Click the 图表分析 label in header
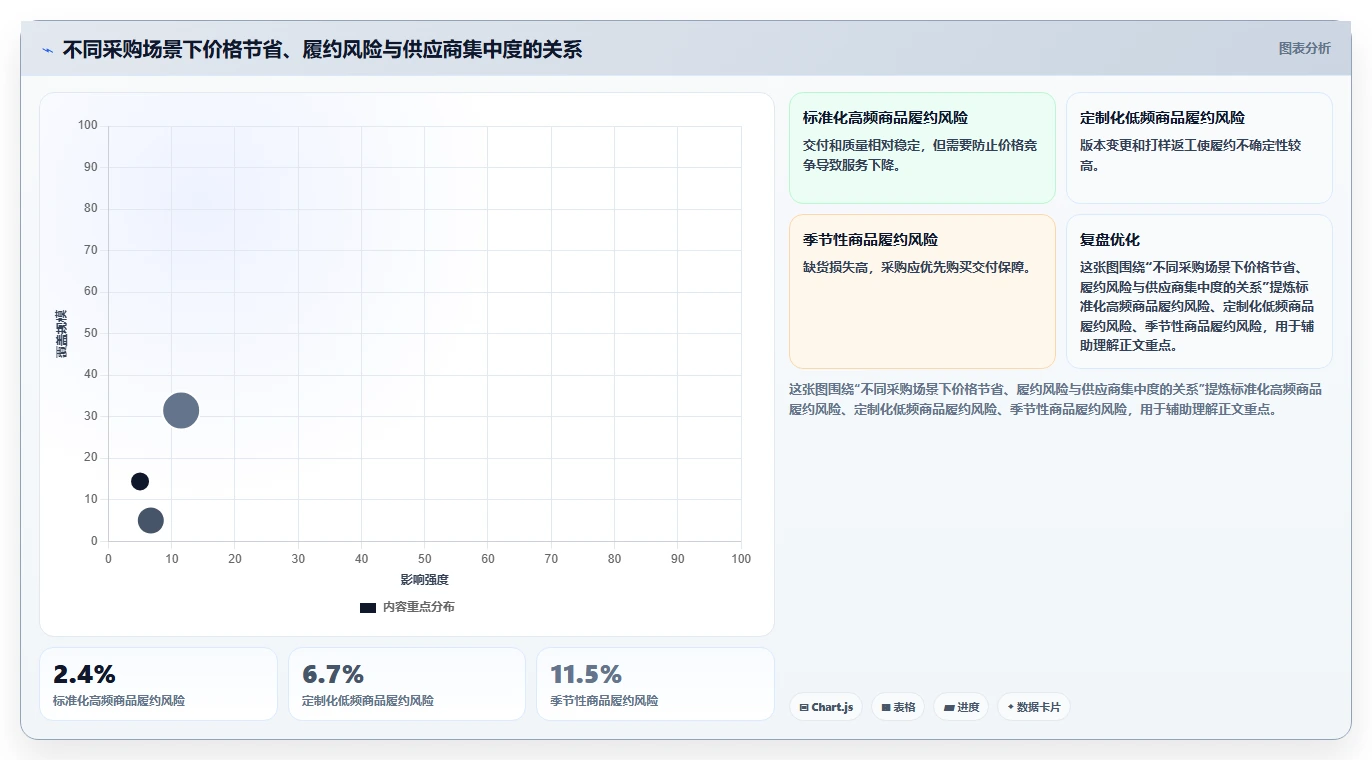The image size is (1372, 760). [1304, 48]
